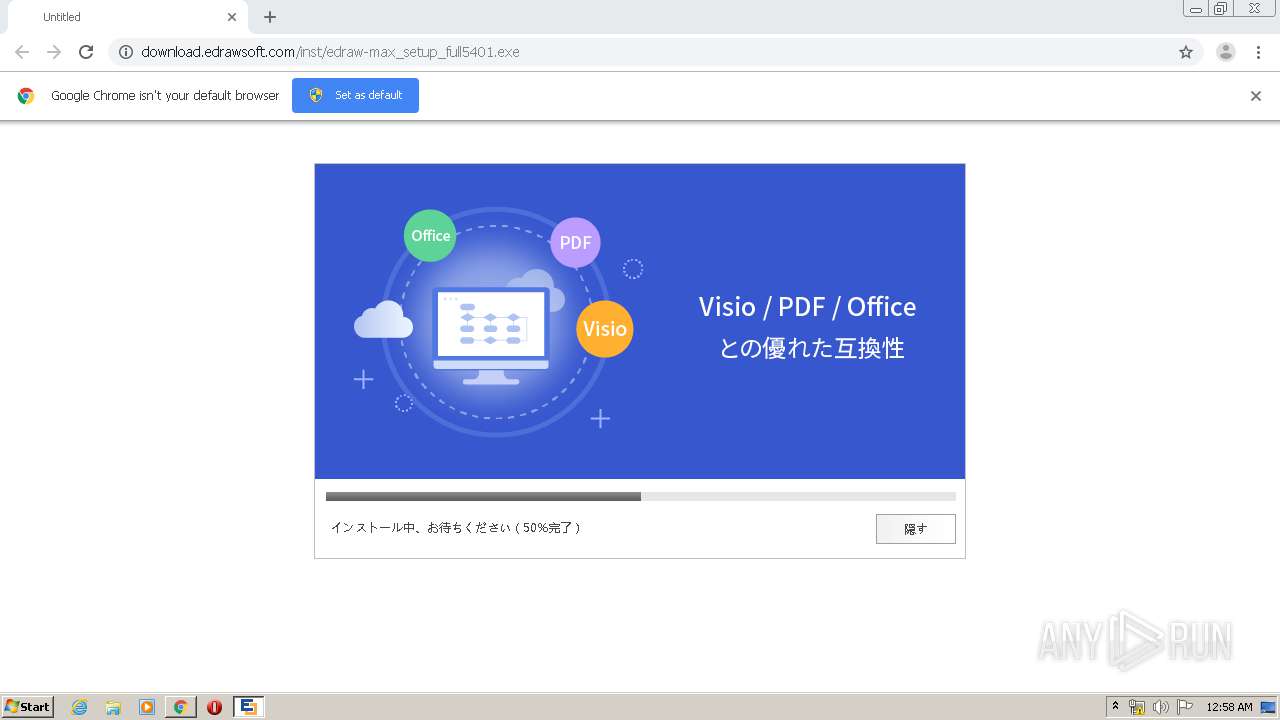Reload the page with refresh icon

pos(86,52)
